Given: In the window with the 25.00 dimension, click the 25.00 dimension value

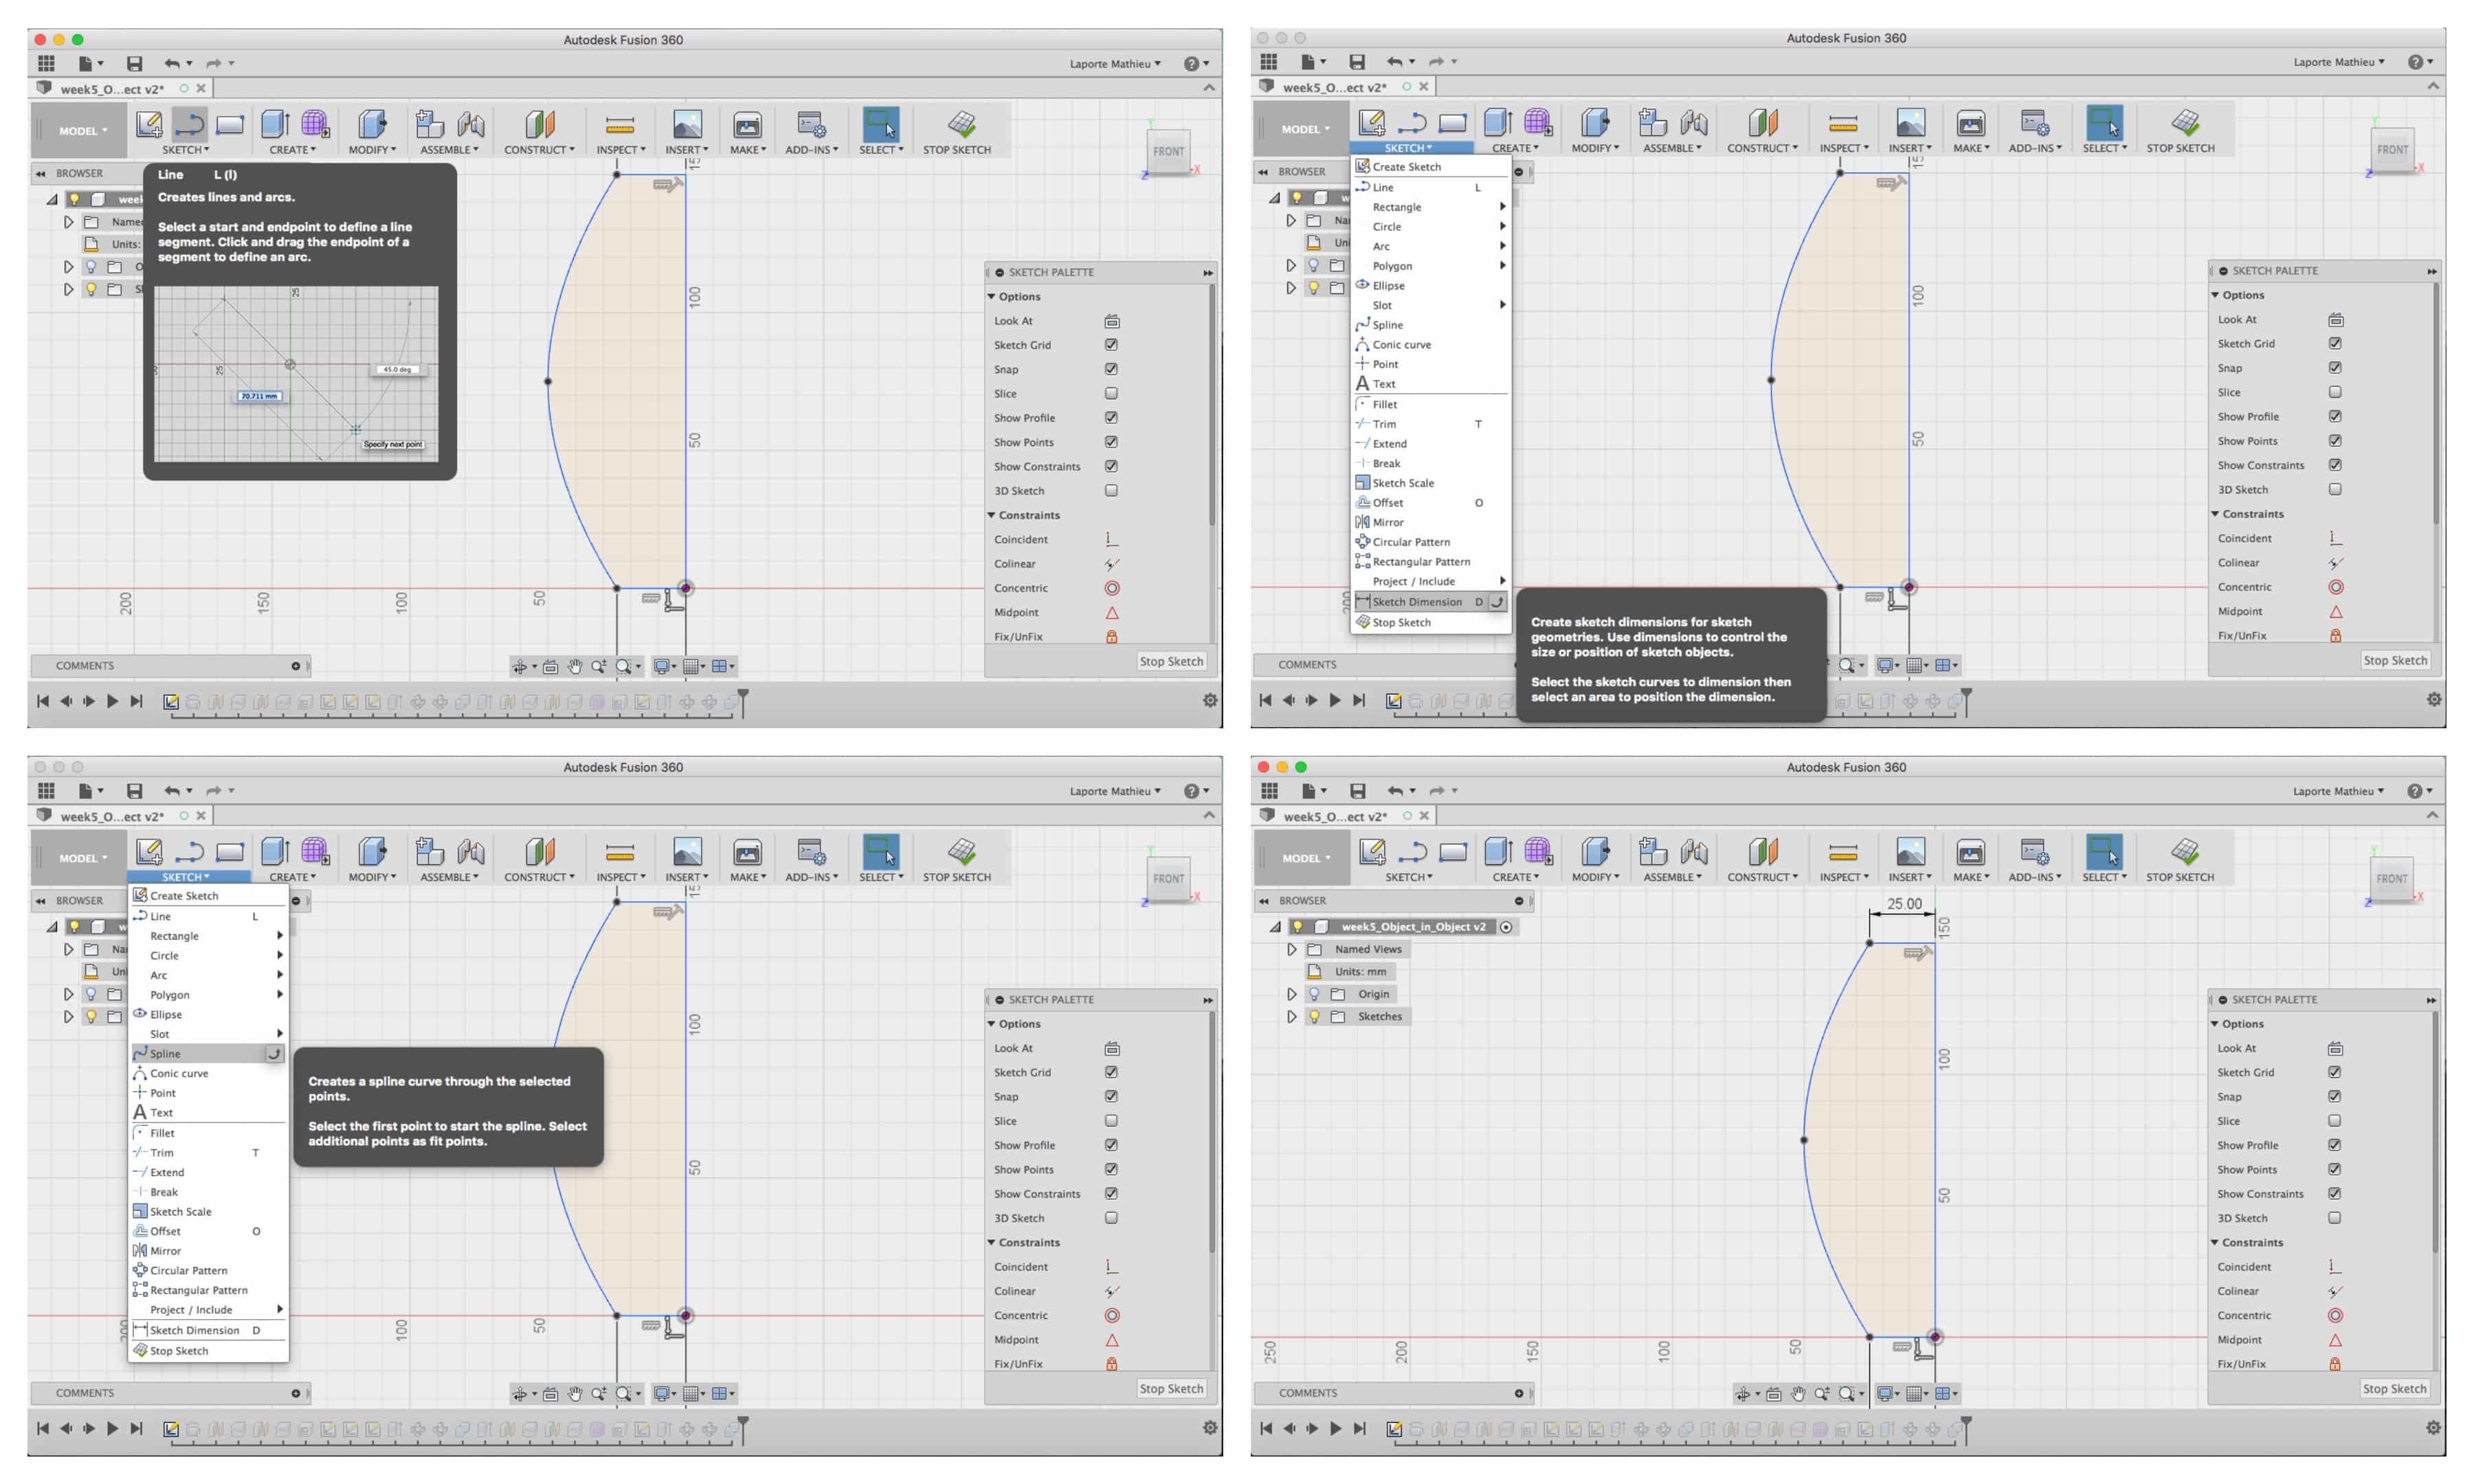Looking at the screenshot, I should point(1904,903).
